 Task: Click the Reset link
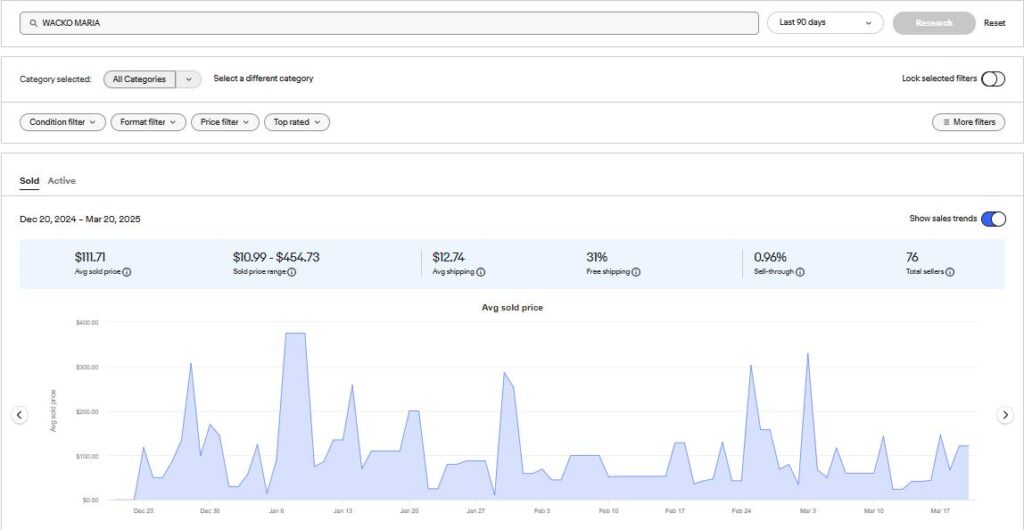[994, 23]
